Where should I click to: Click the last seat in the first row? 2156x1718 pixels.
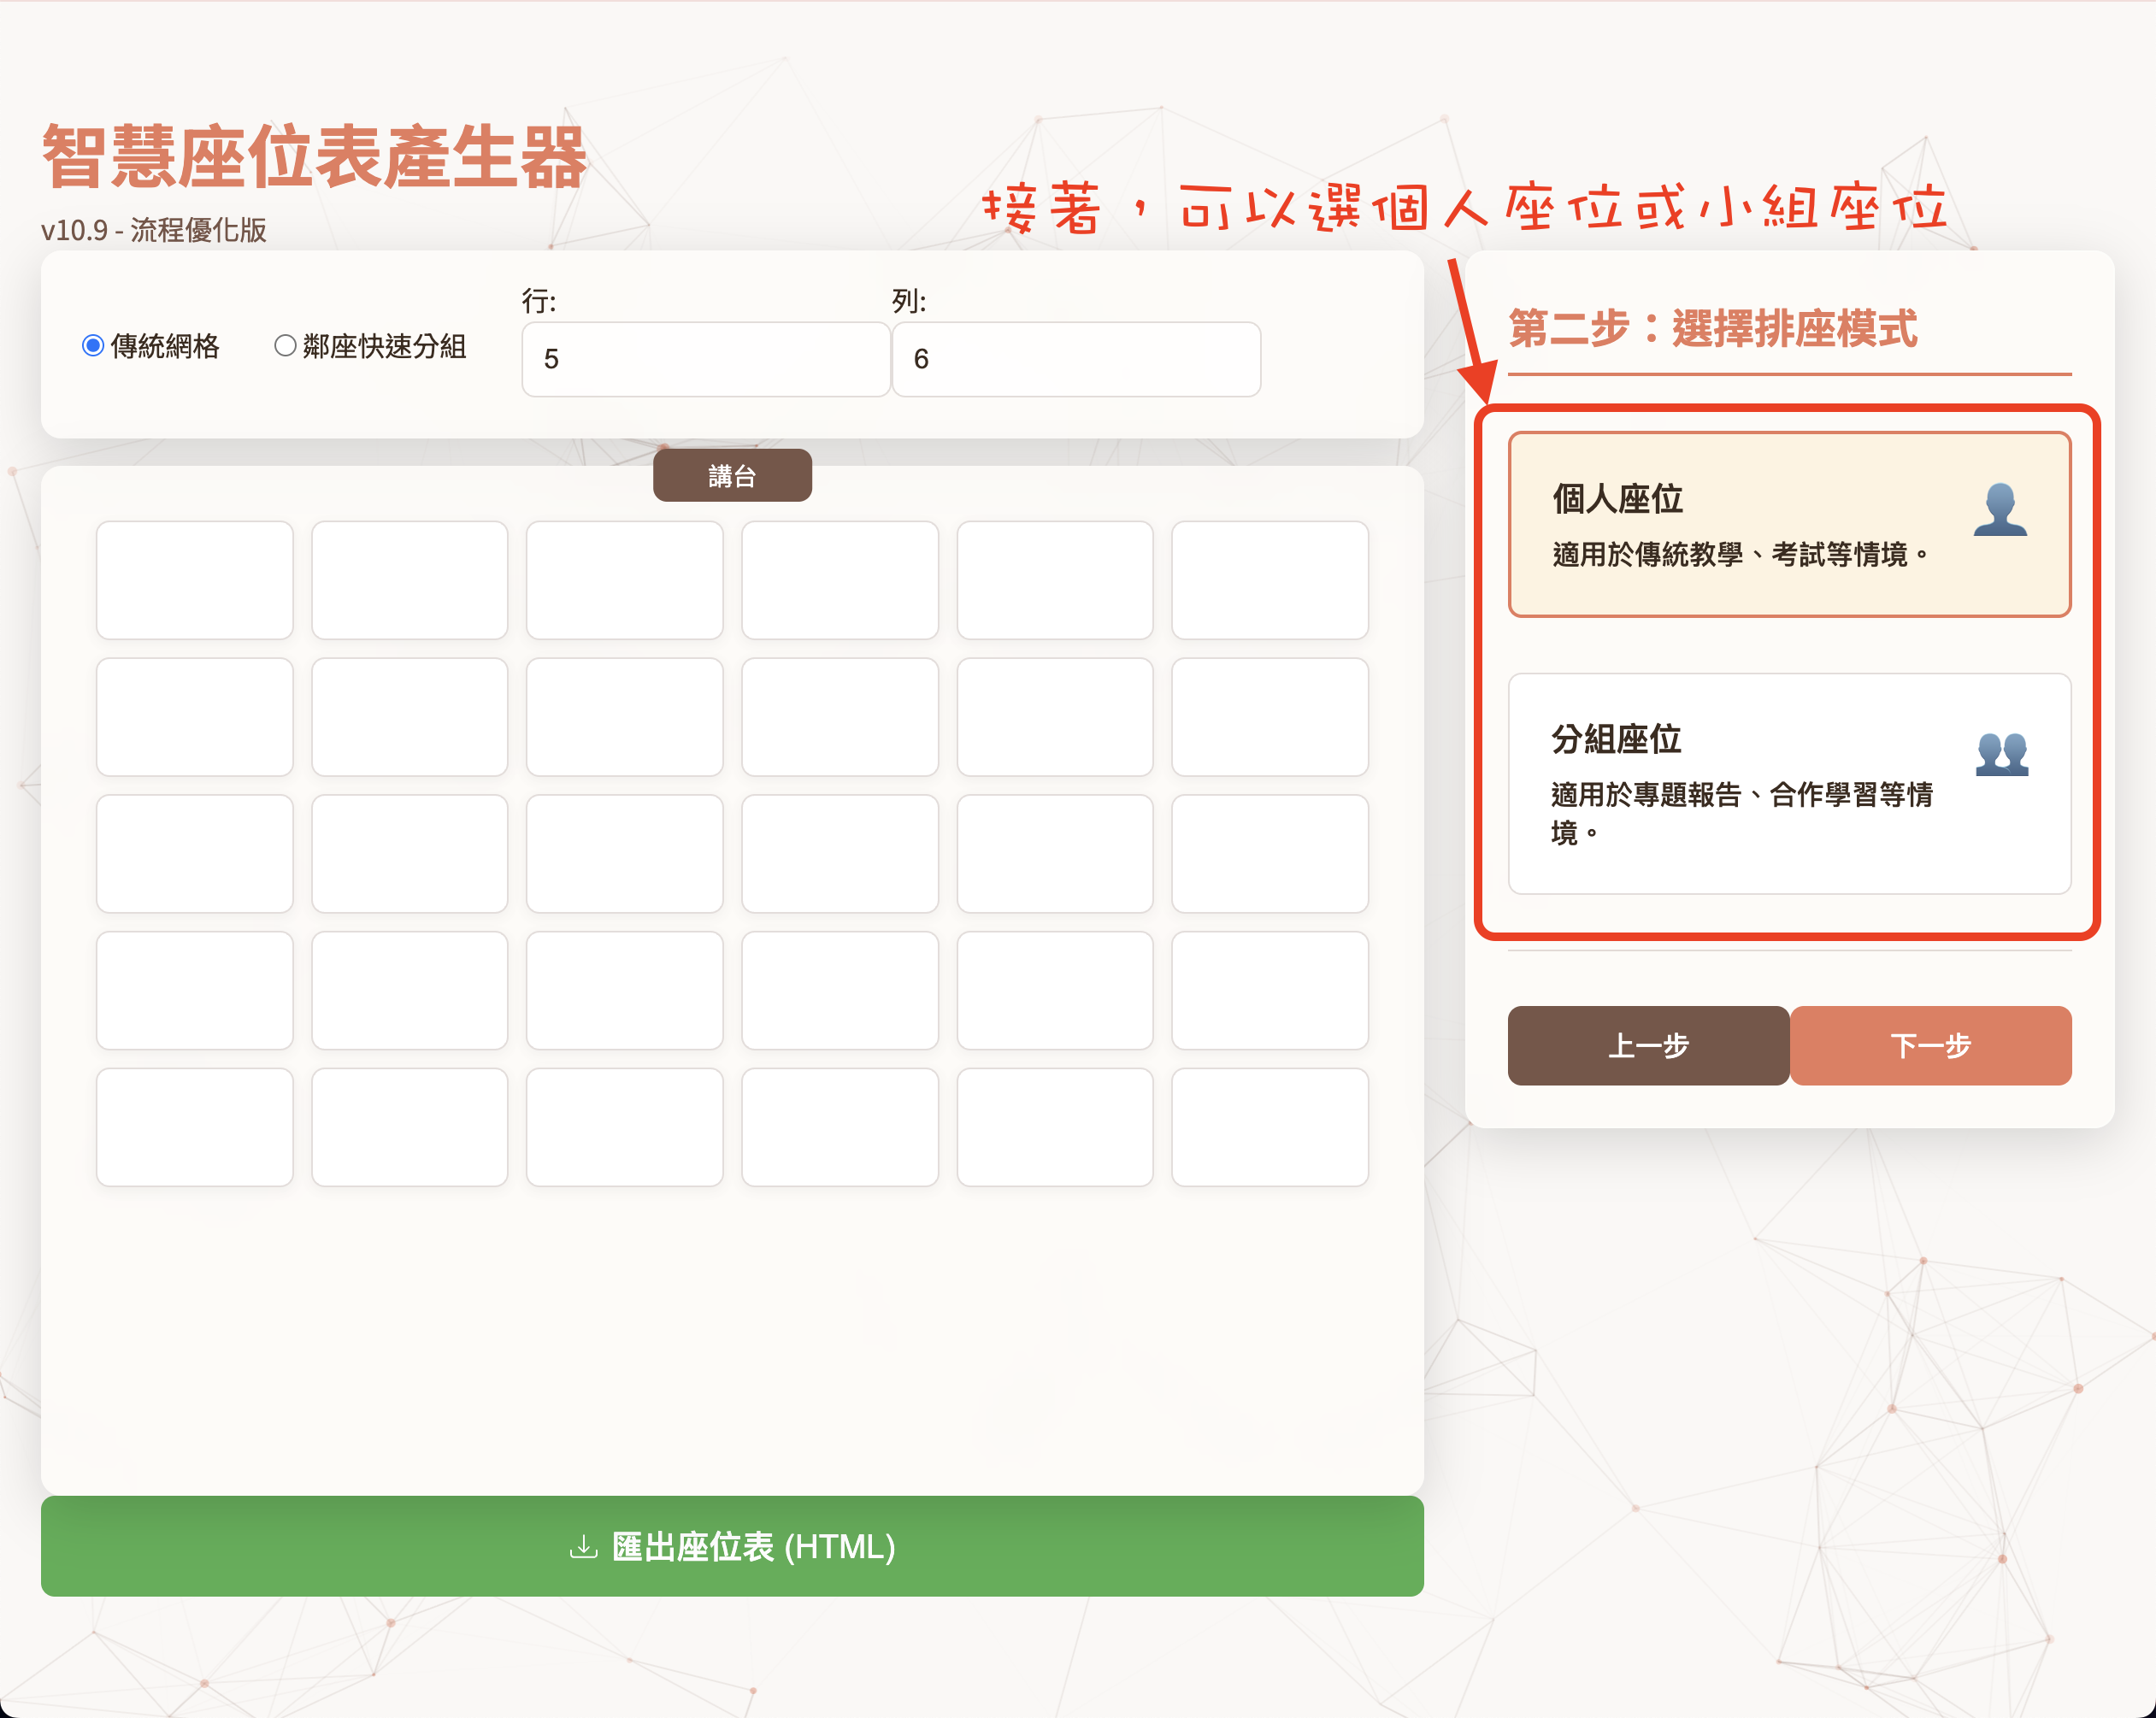click(x=1271, y=580)
